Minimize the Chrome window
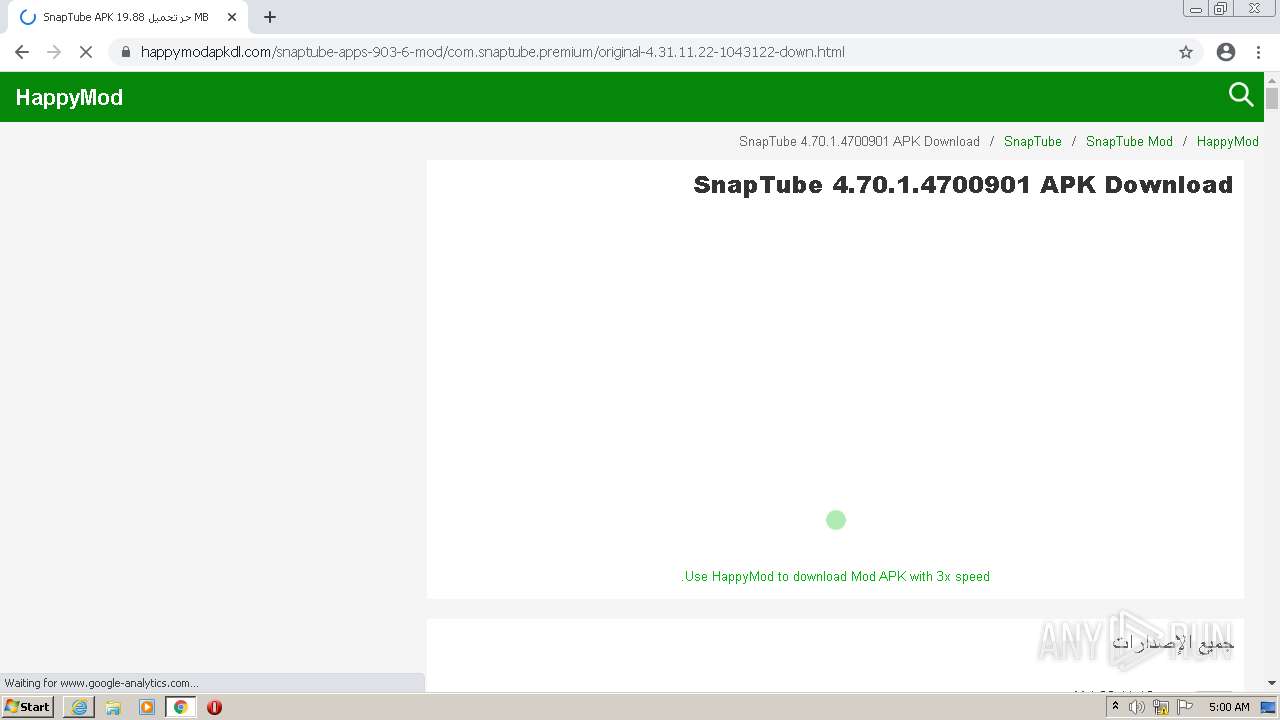The height and width of the screenshot is (720, 1280). [x=1196, y=9]
